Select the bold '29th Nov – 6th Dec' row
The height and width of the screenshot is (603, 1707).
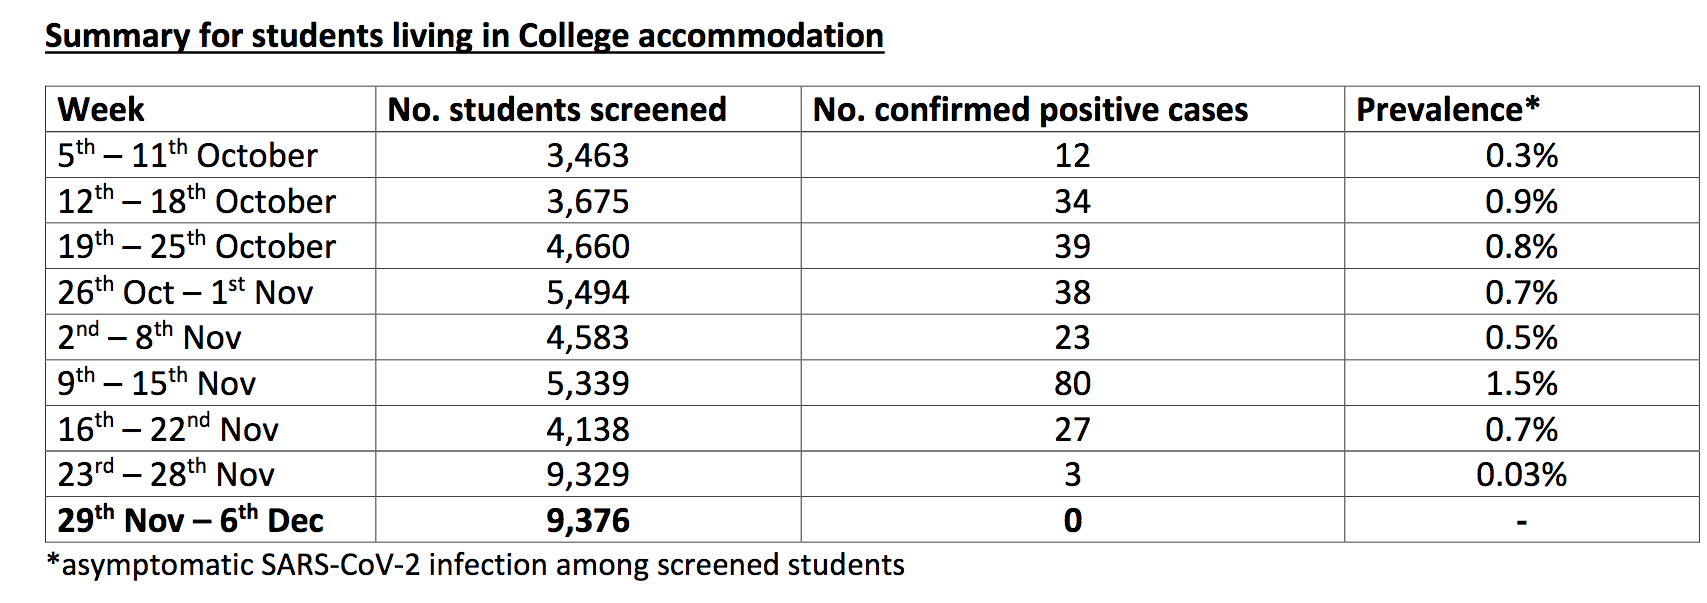coord(190,520)
